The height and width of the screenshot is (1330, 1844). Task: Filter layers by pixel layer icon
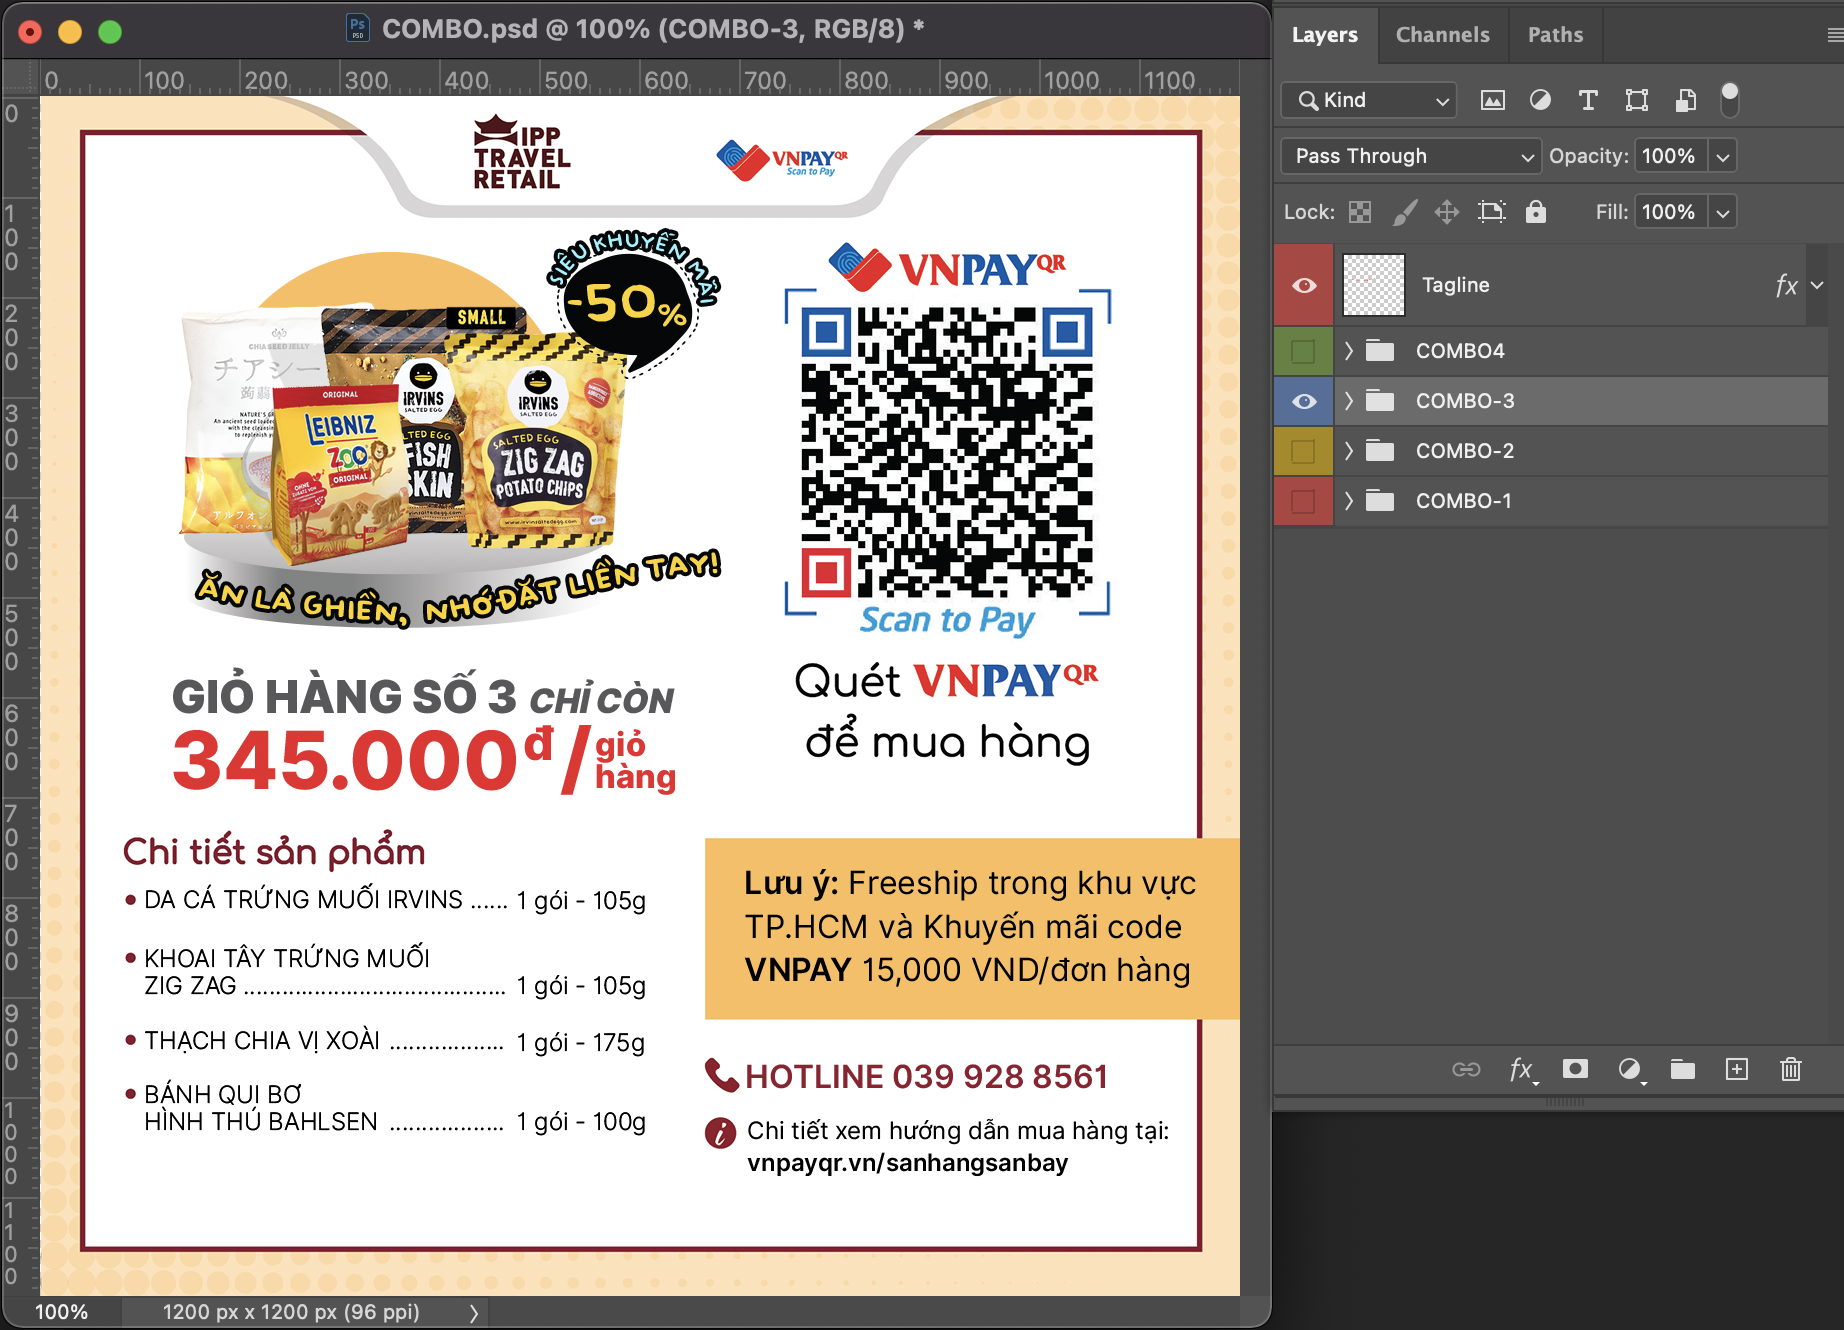click(1492, 100)
